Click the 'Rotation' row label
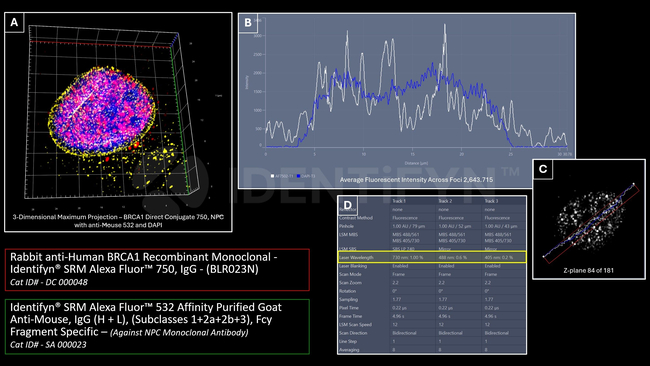This screenshot has width=650, height=366. click(348, 291)
